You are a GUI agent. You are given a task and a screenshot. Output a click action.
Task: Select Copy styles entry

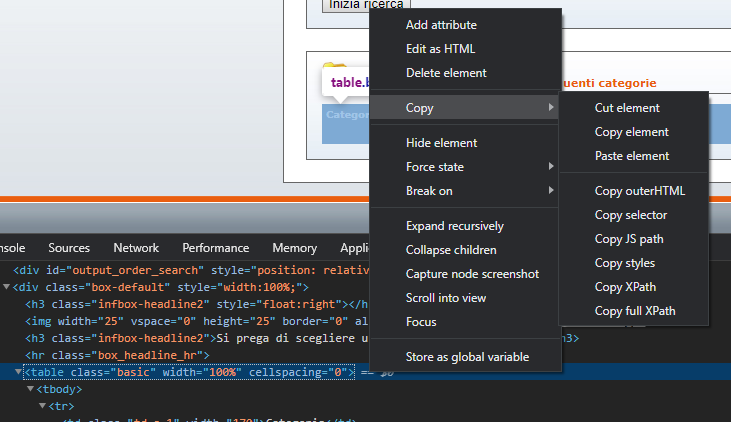click(634, 263)
